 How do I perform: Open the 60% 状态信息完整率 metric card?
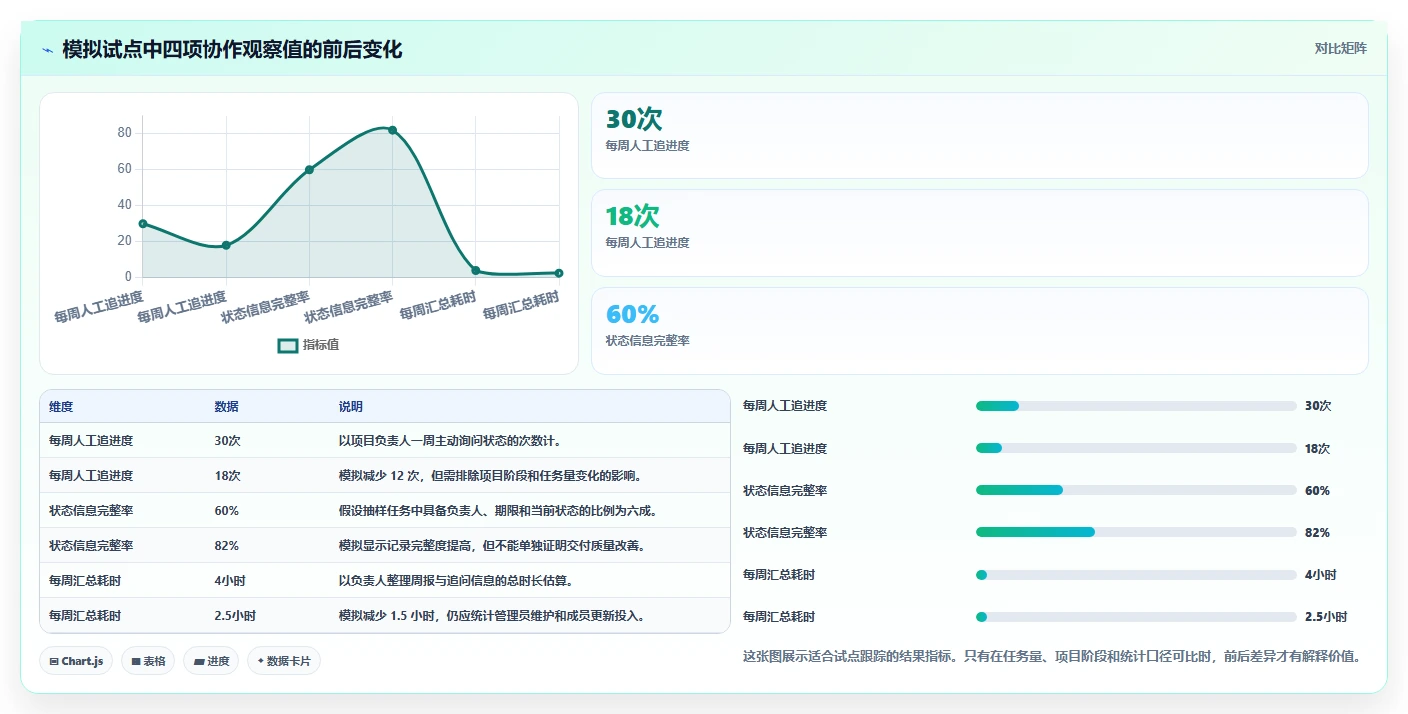pos(979,331)
